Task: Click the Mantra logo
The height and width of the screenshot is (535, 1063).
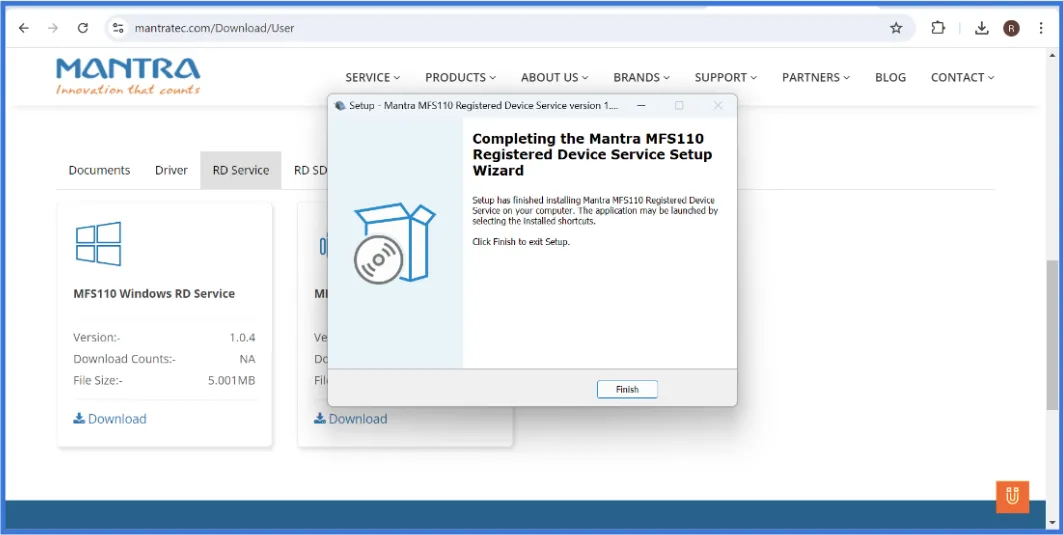Action: point(128,76)
